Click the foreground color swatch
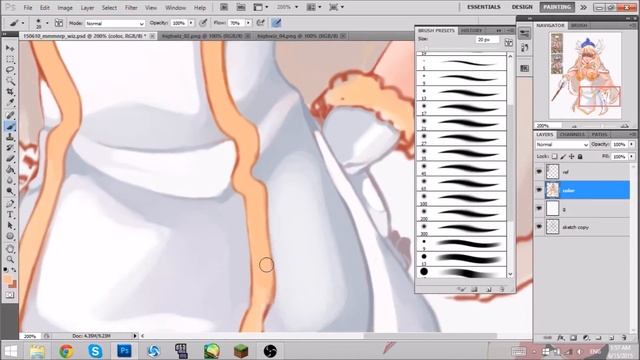This screenshot has width=640, height=360. tap(7, 279)
